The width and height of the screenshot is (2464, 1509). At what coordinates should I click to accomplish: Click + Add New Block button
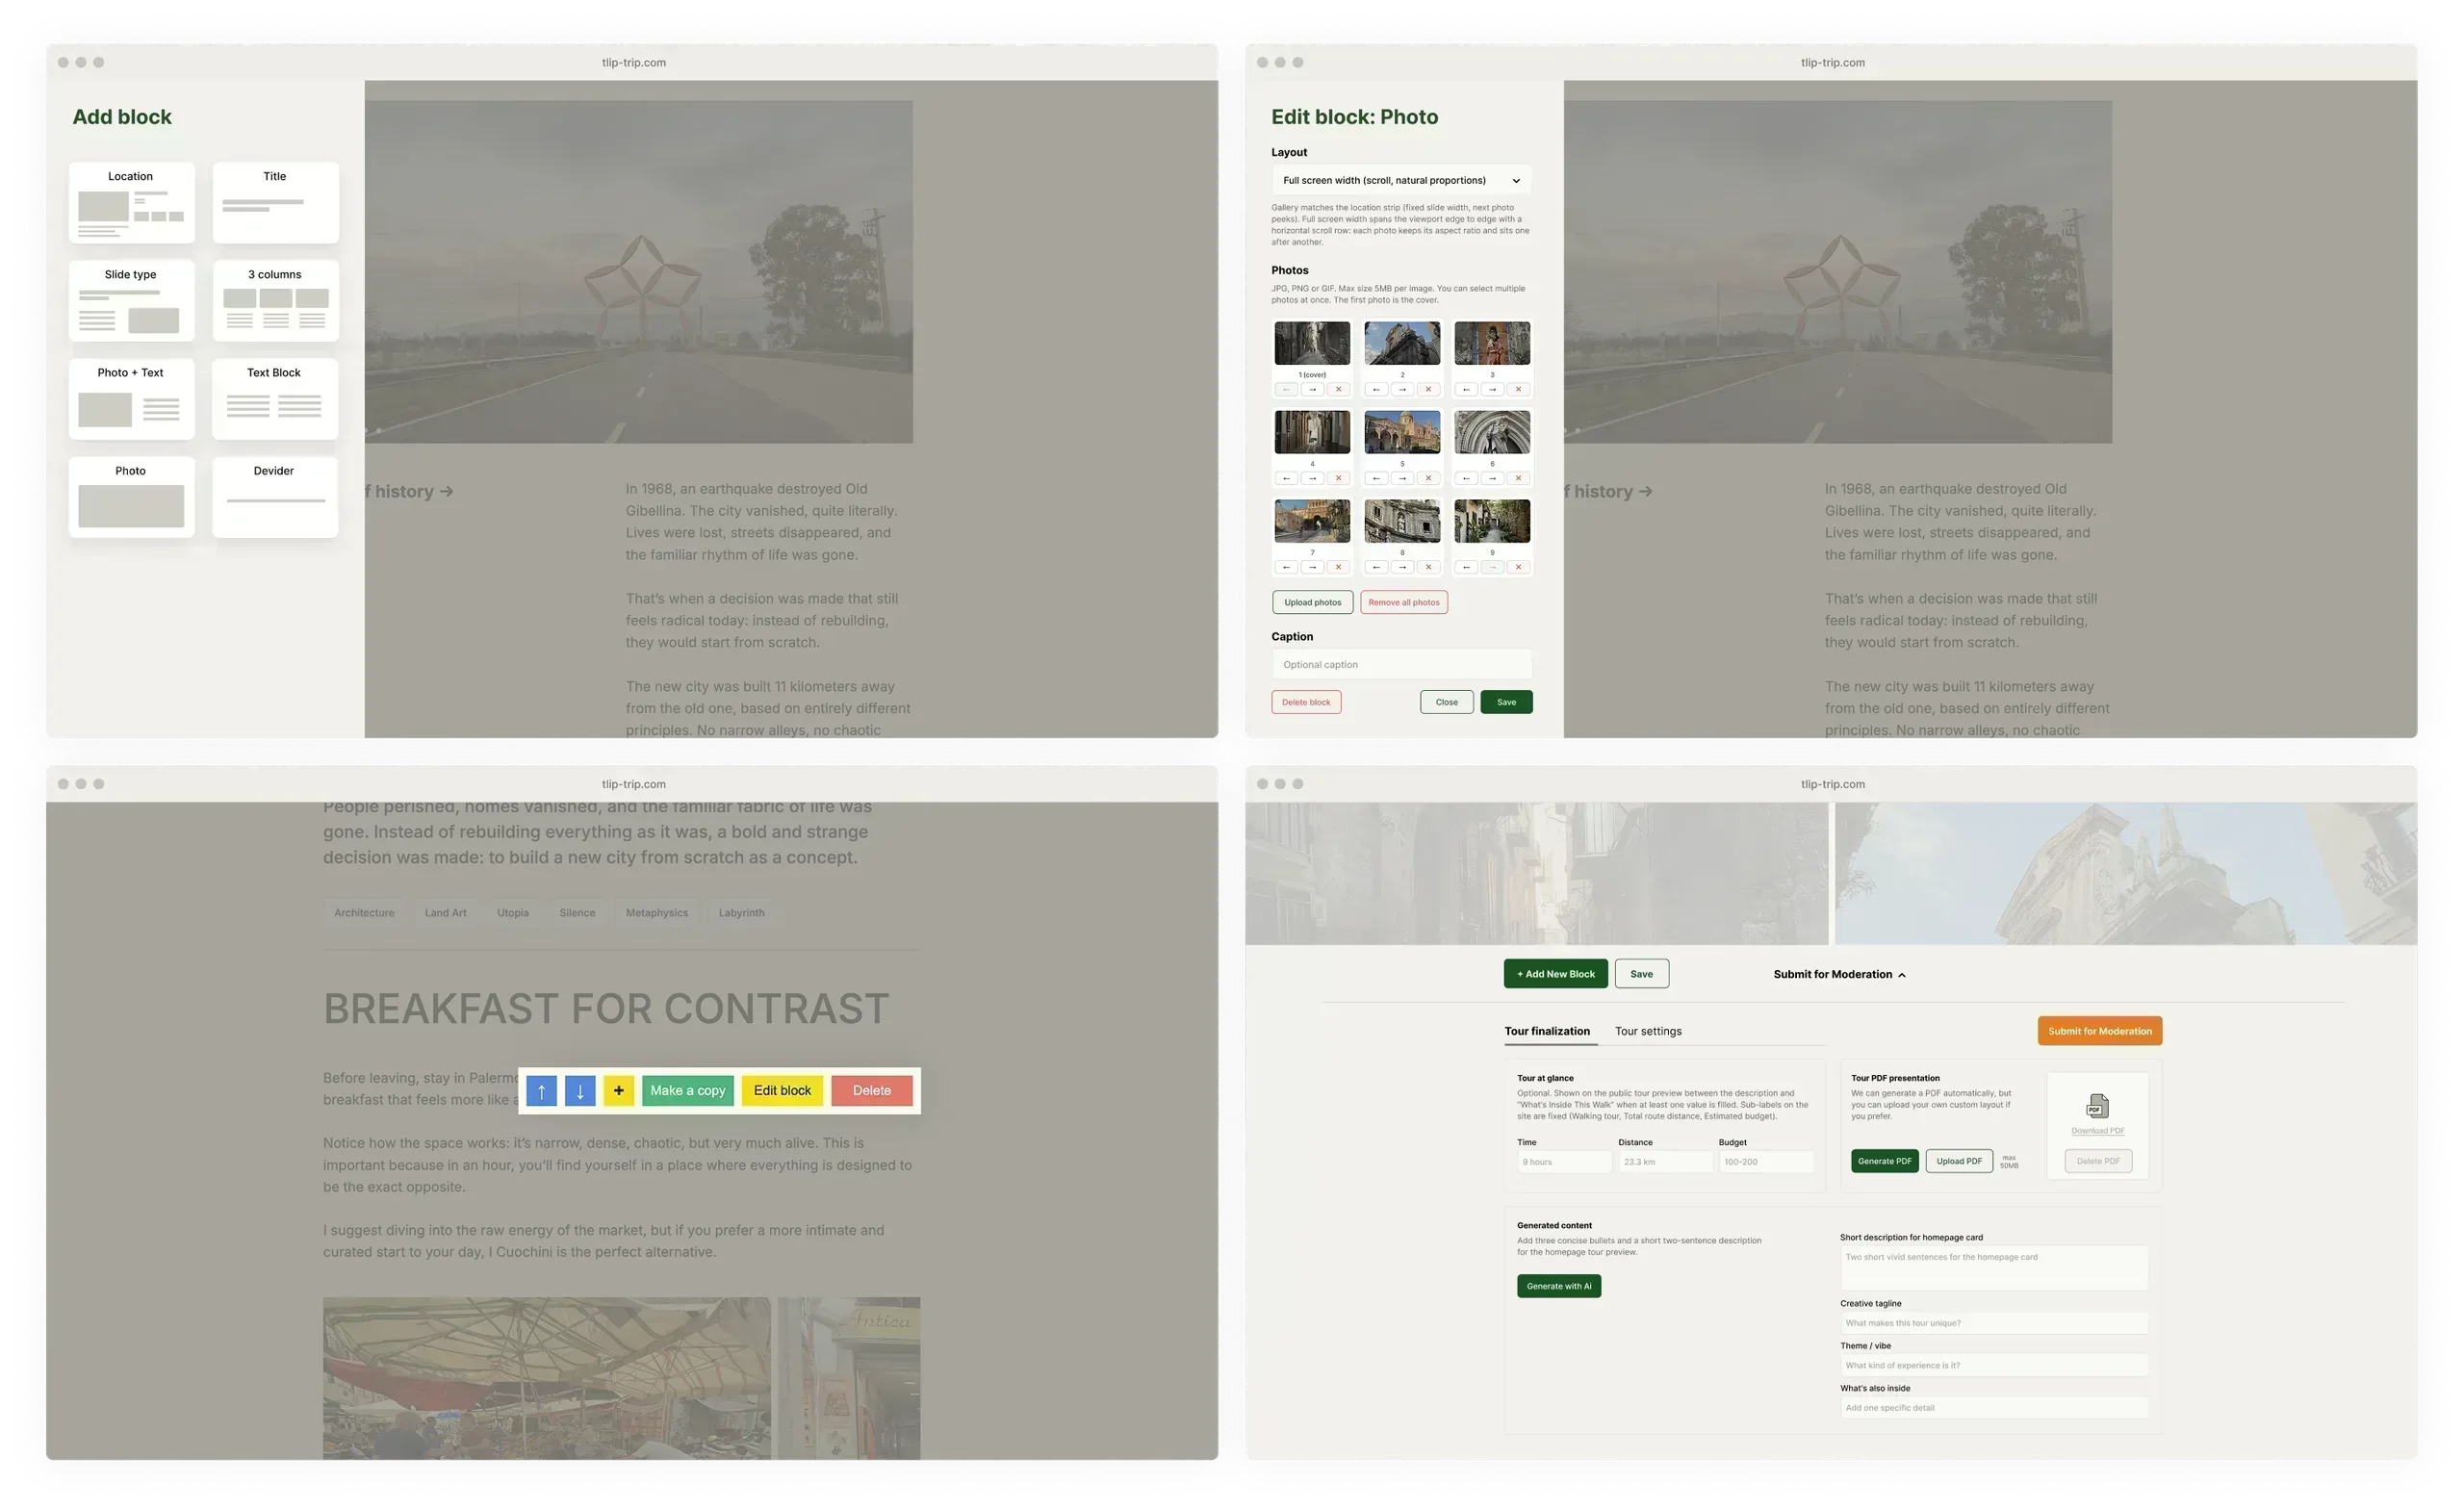1555,974
